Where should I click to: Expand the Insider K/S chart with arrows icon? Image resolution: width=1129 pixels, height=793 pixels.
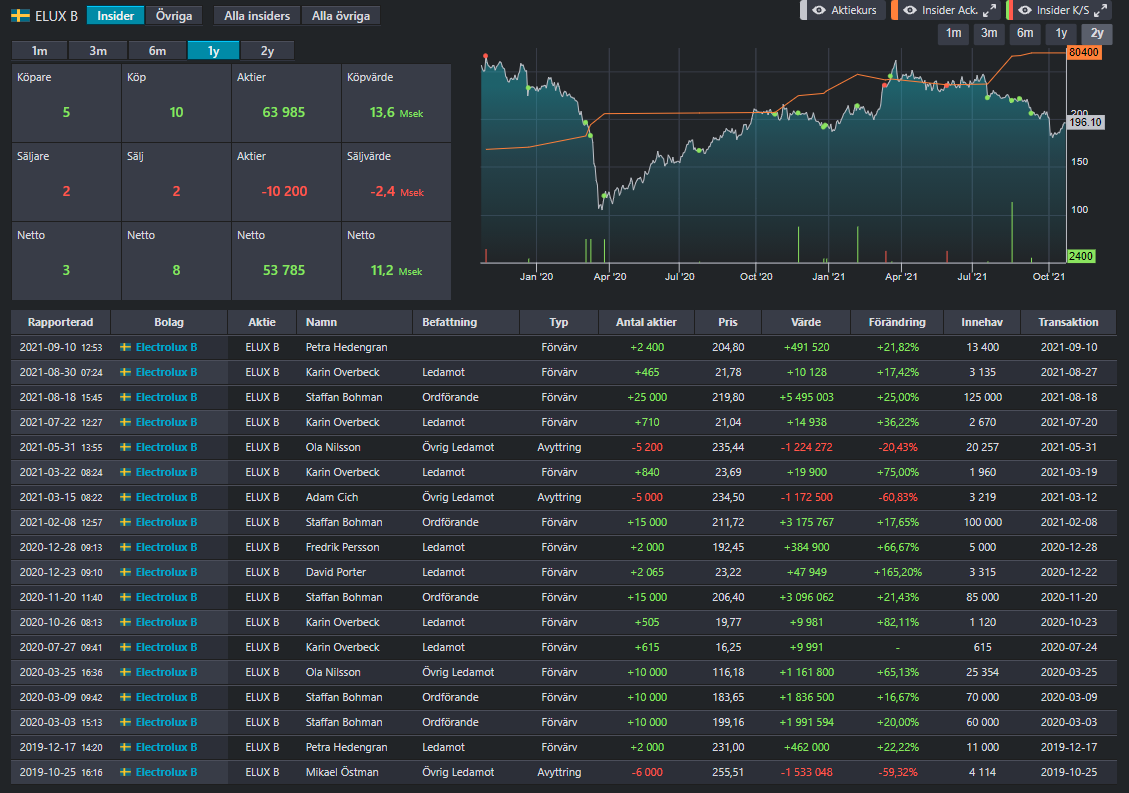pos(1100,10)
